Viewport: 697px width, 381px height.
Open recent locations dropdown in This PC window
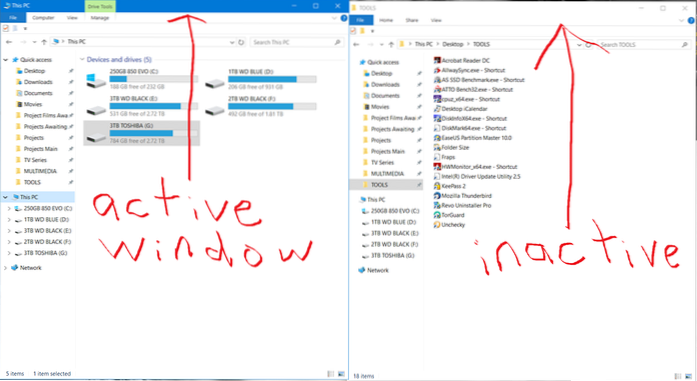click(34, 42)
